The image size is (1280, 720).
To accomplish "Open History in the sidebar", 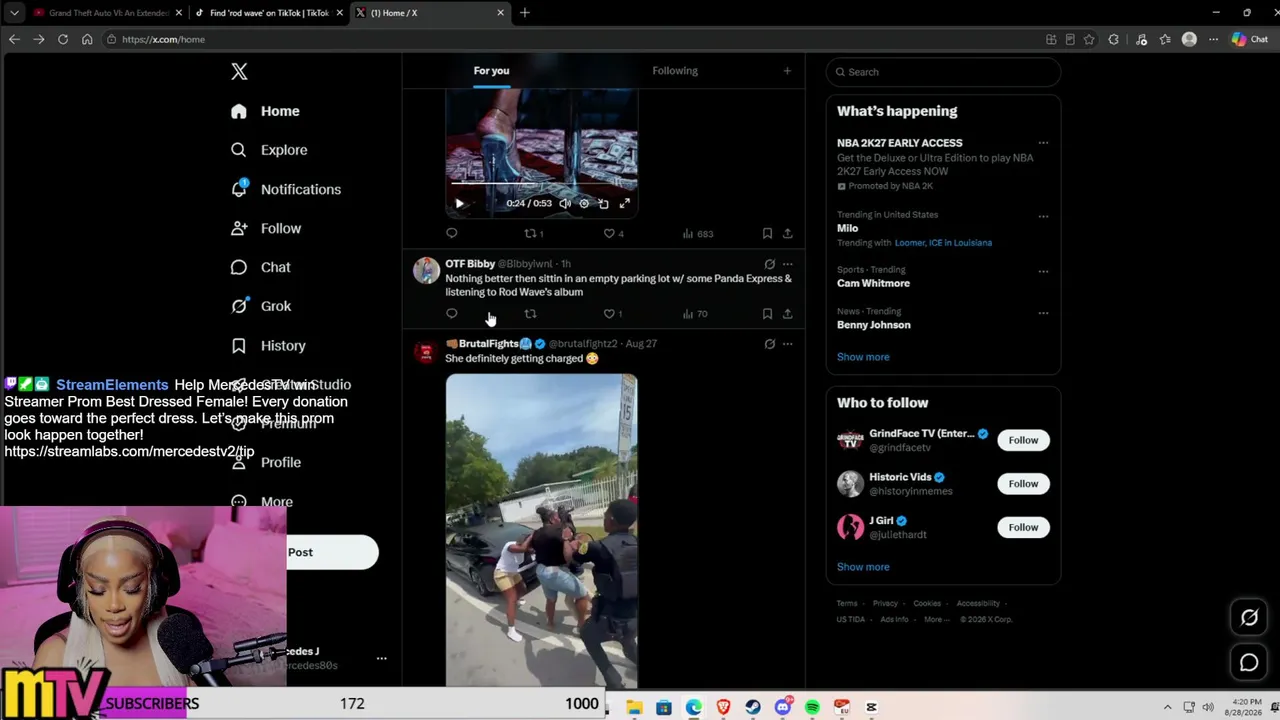I will (268, 345).
